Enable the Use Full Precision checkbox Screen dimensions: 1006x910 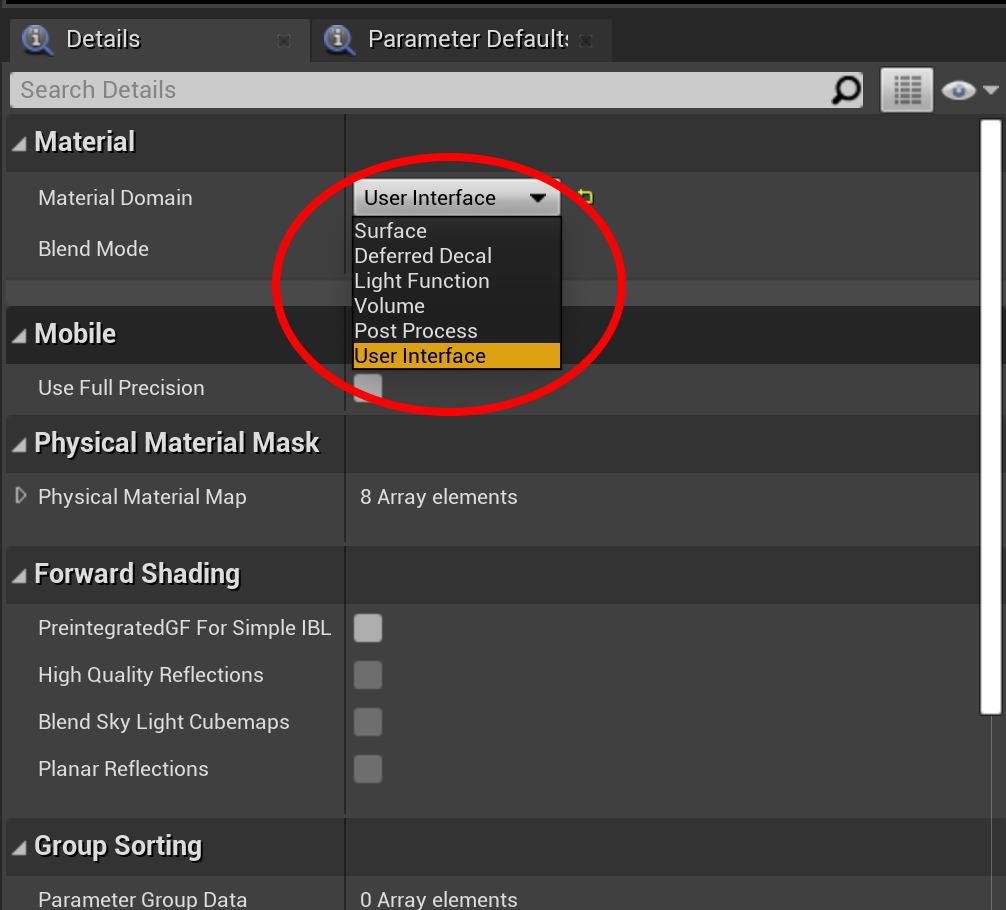367,388
